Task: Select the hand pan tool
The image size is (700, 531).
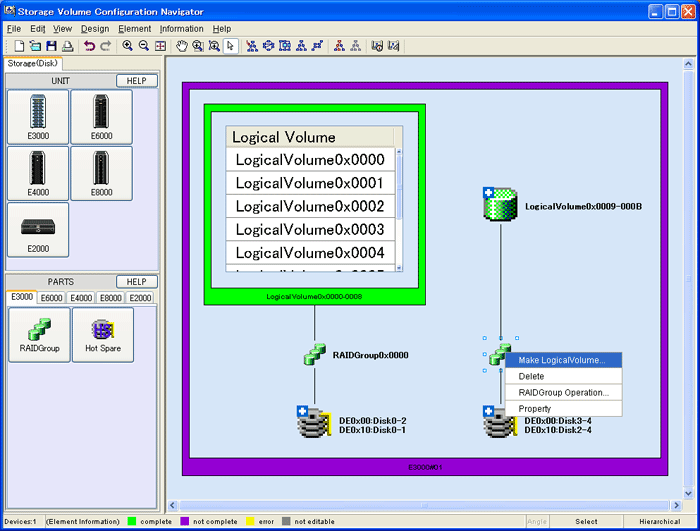Action: tap(181, 46)
